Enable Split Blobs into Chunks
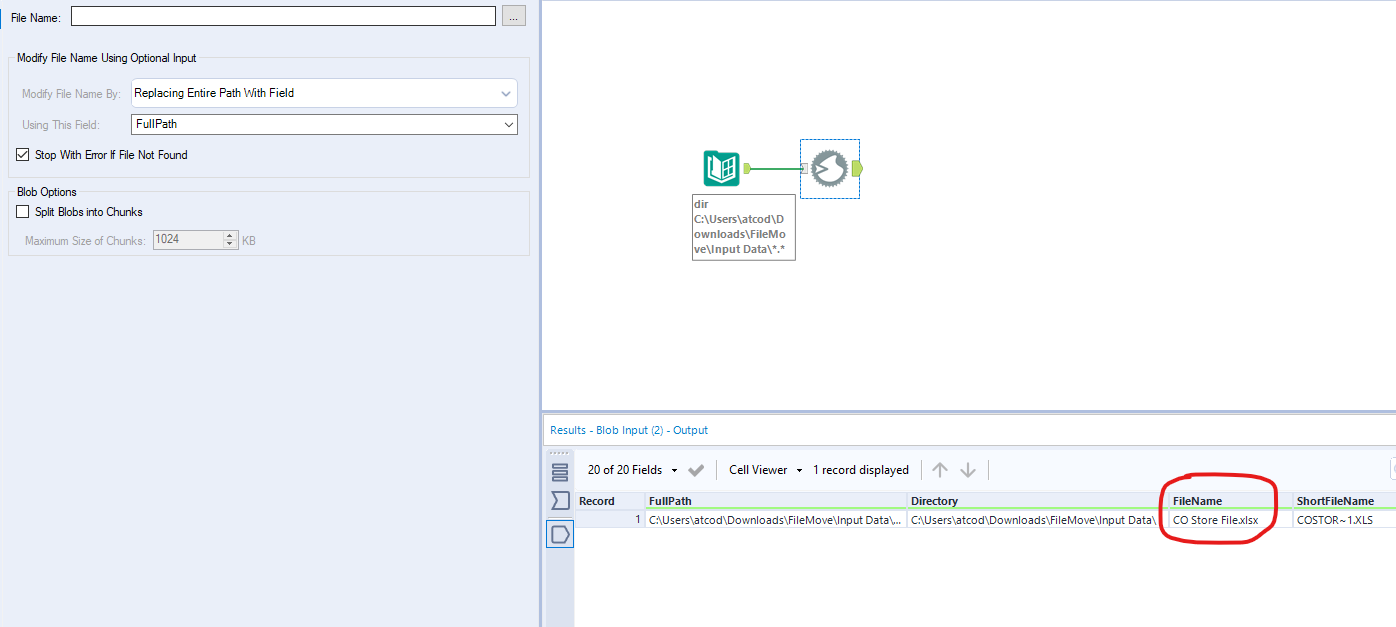1396x627 pixels. point(22,211)
